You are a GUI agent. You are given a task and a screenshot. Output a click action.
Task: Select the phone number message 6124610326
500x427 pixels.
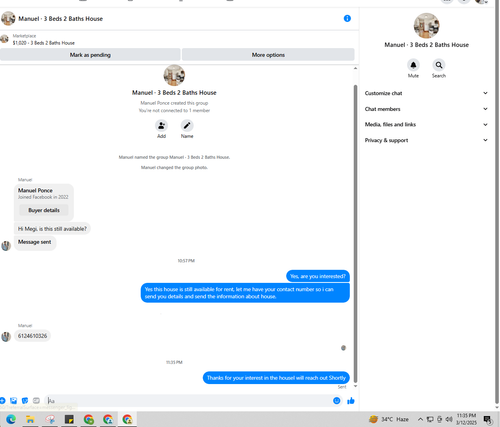(x=32, y=336)
